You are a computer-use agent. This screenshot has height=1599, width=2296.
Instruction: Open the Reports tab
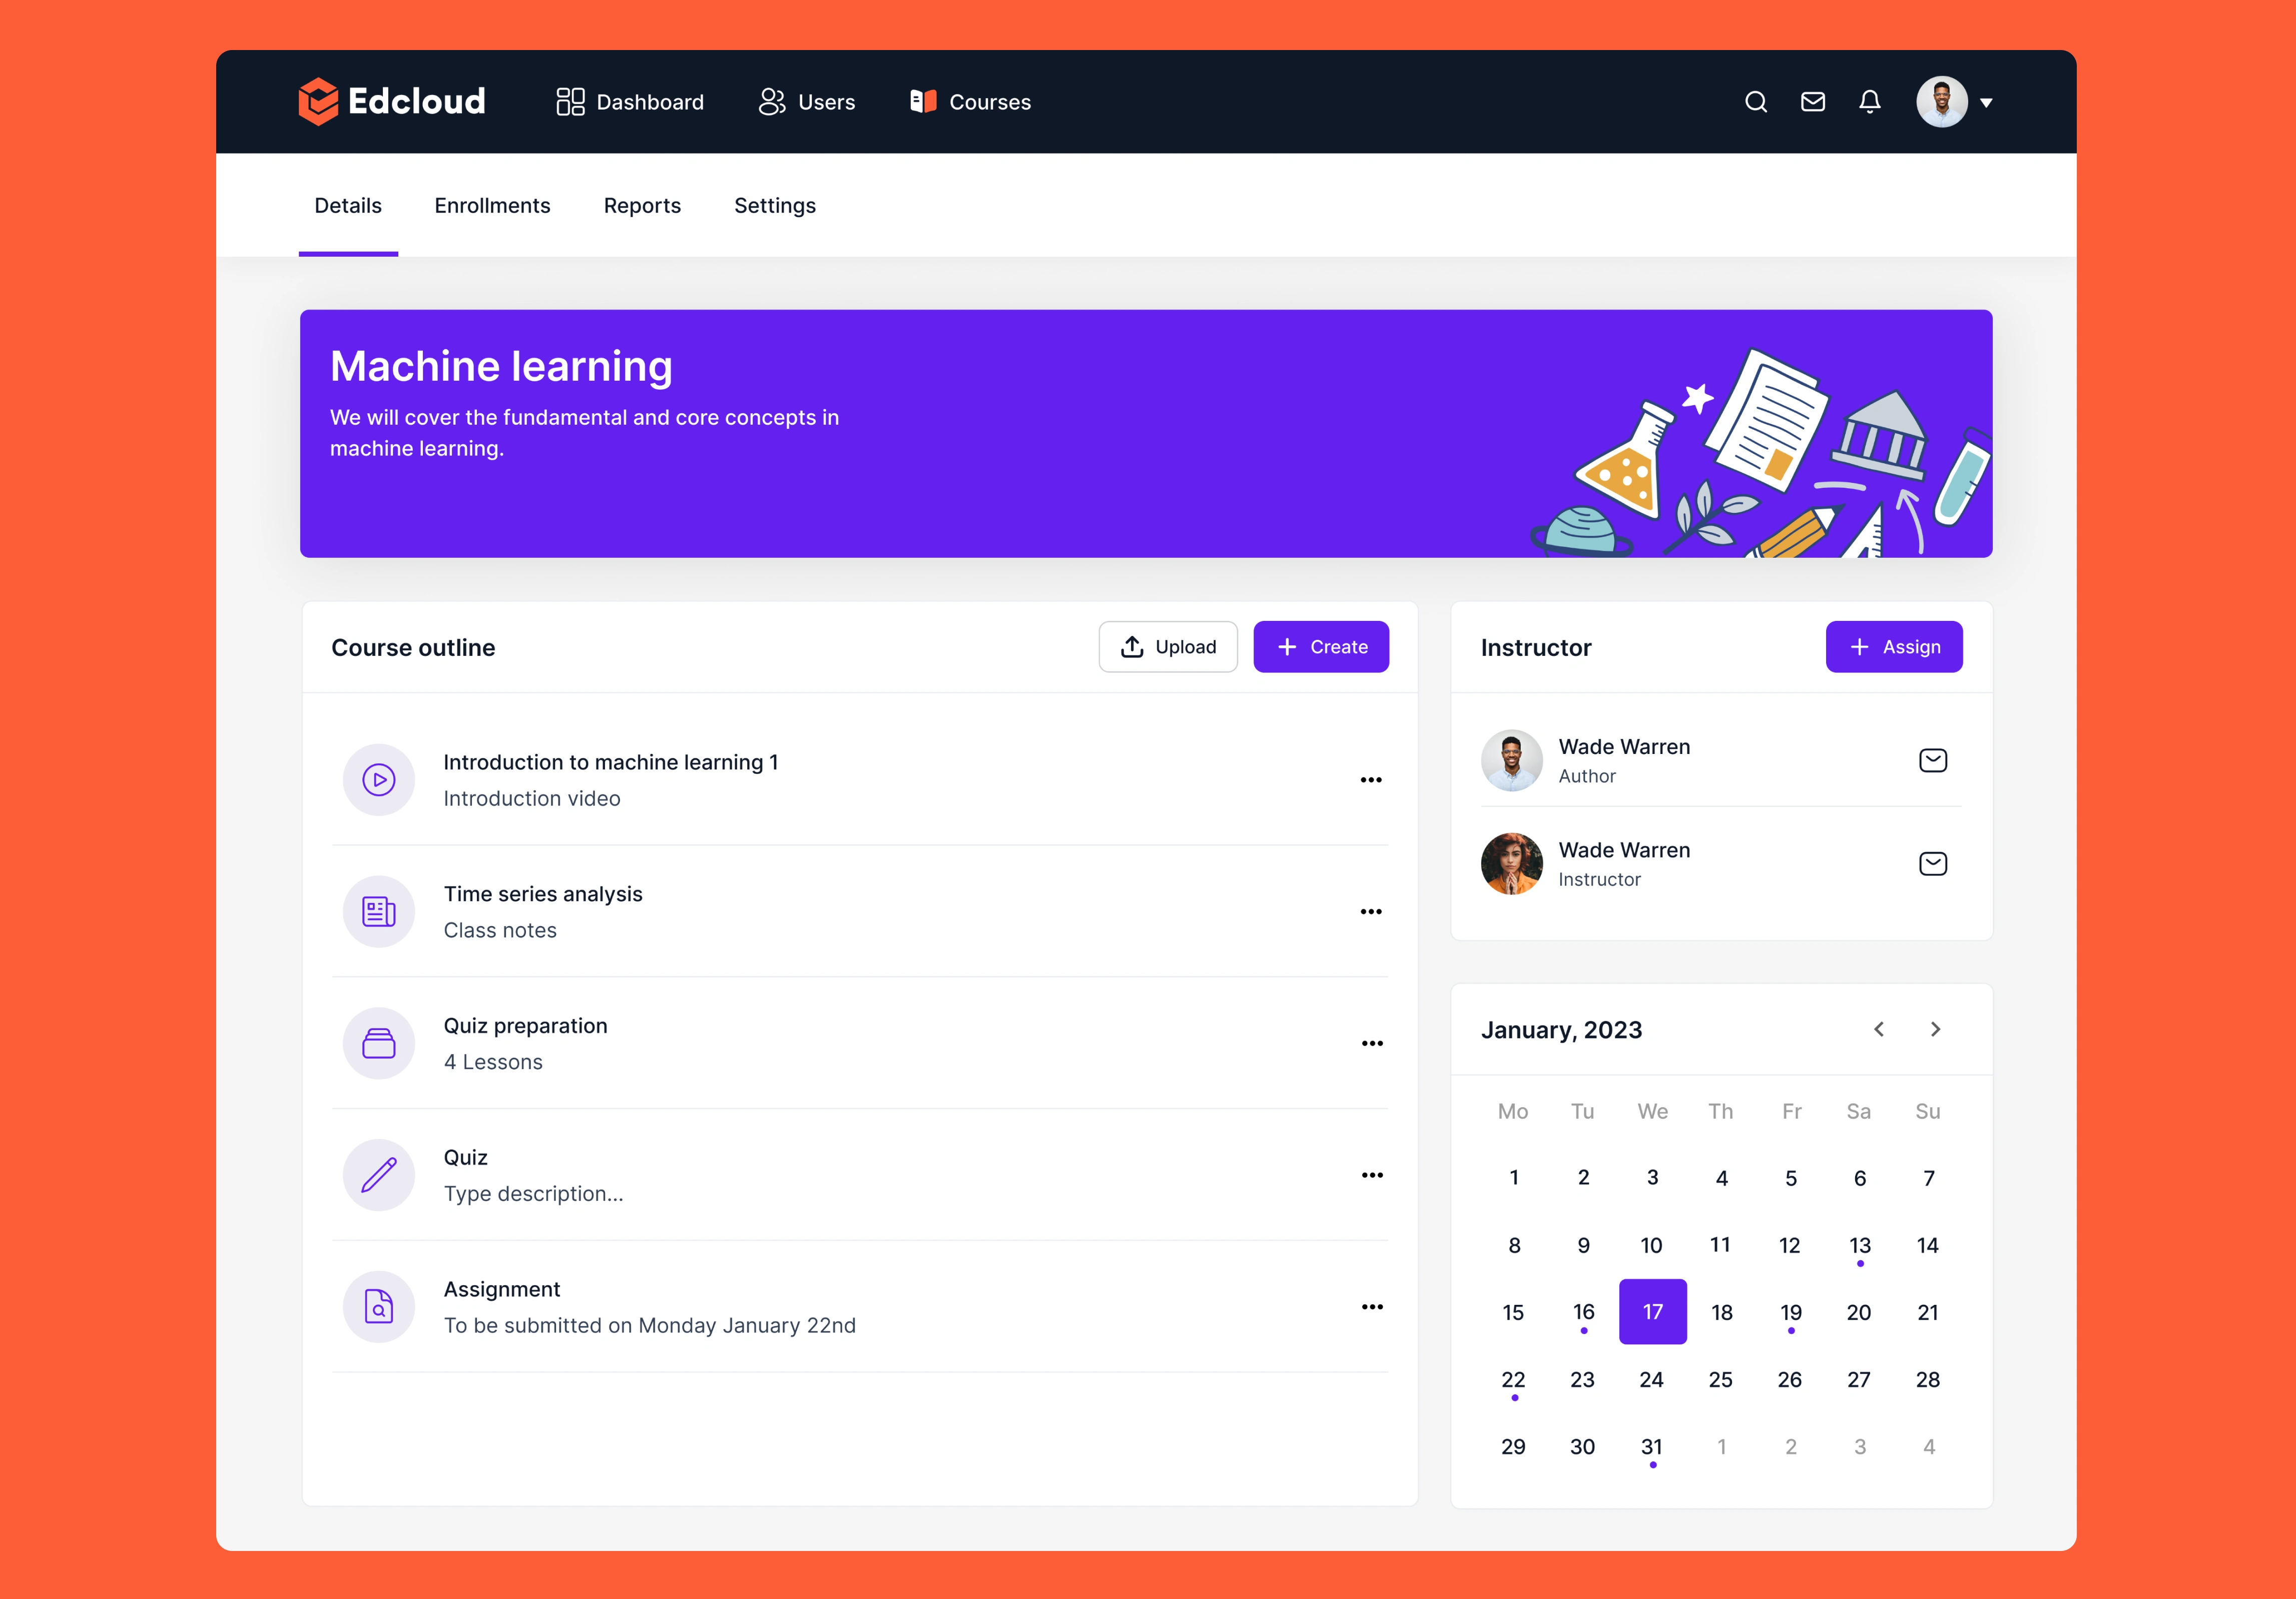tap(642, 206)
